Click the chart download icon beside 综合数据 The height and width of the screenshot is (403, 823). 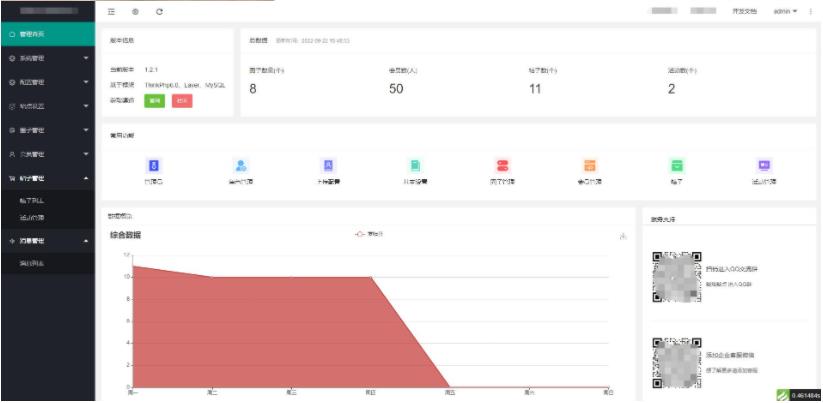click(623, 236)
